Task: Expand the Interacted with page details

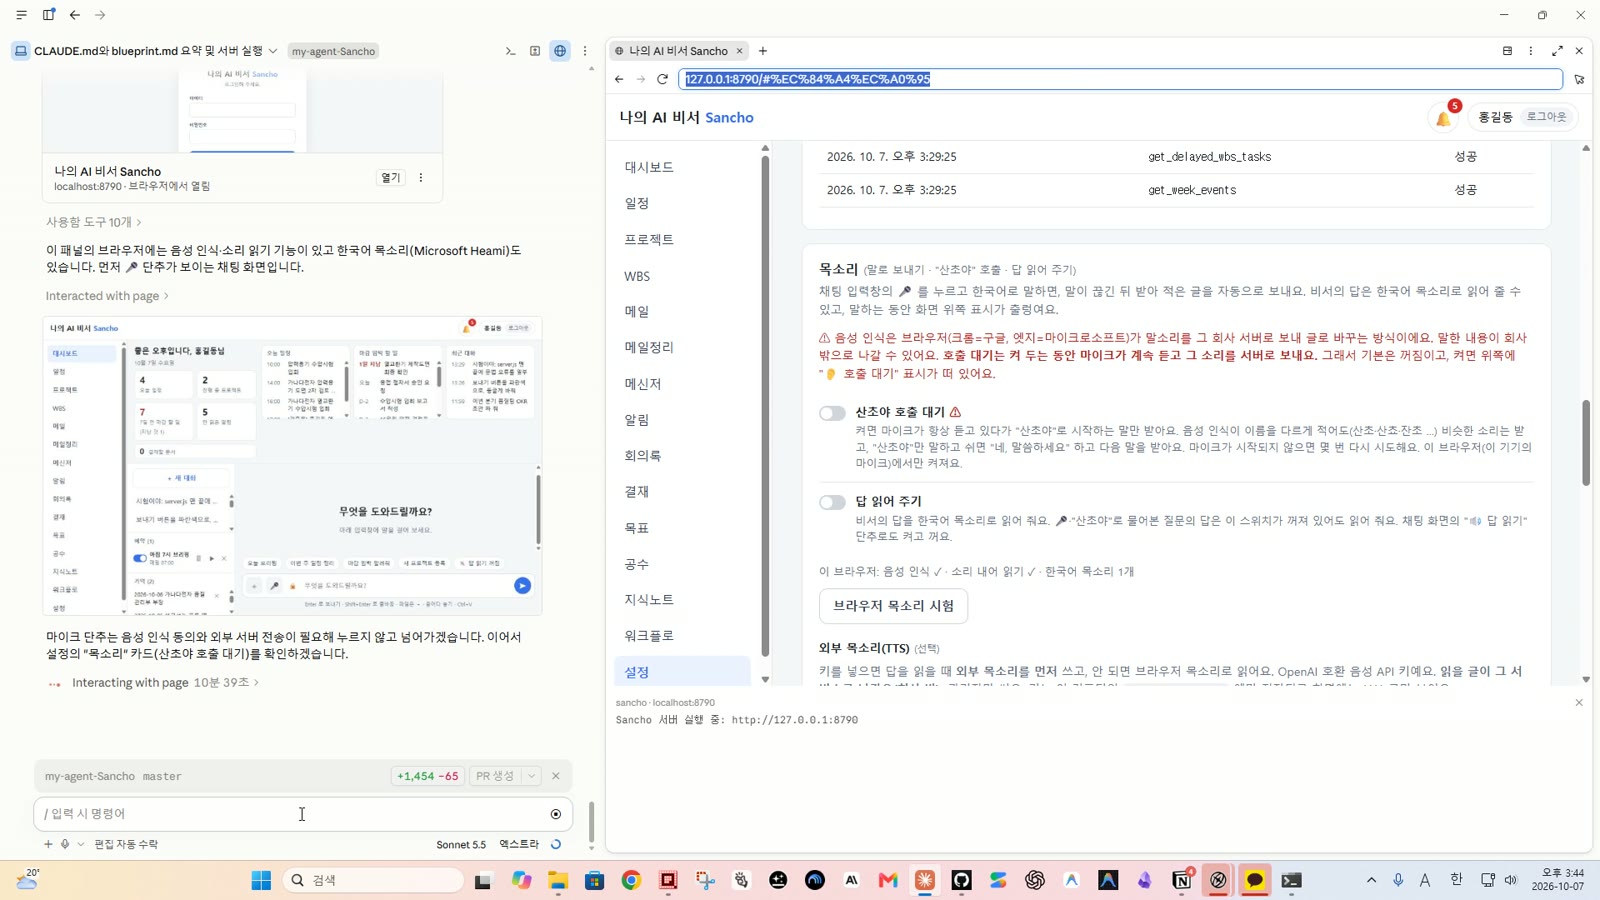Action: click(x=107, y=296)
